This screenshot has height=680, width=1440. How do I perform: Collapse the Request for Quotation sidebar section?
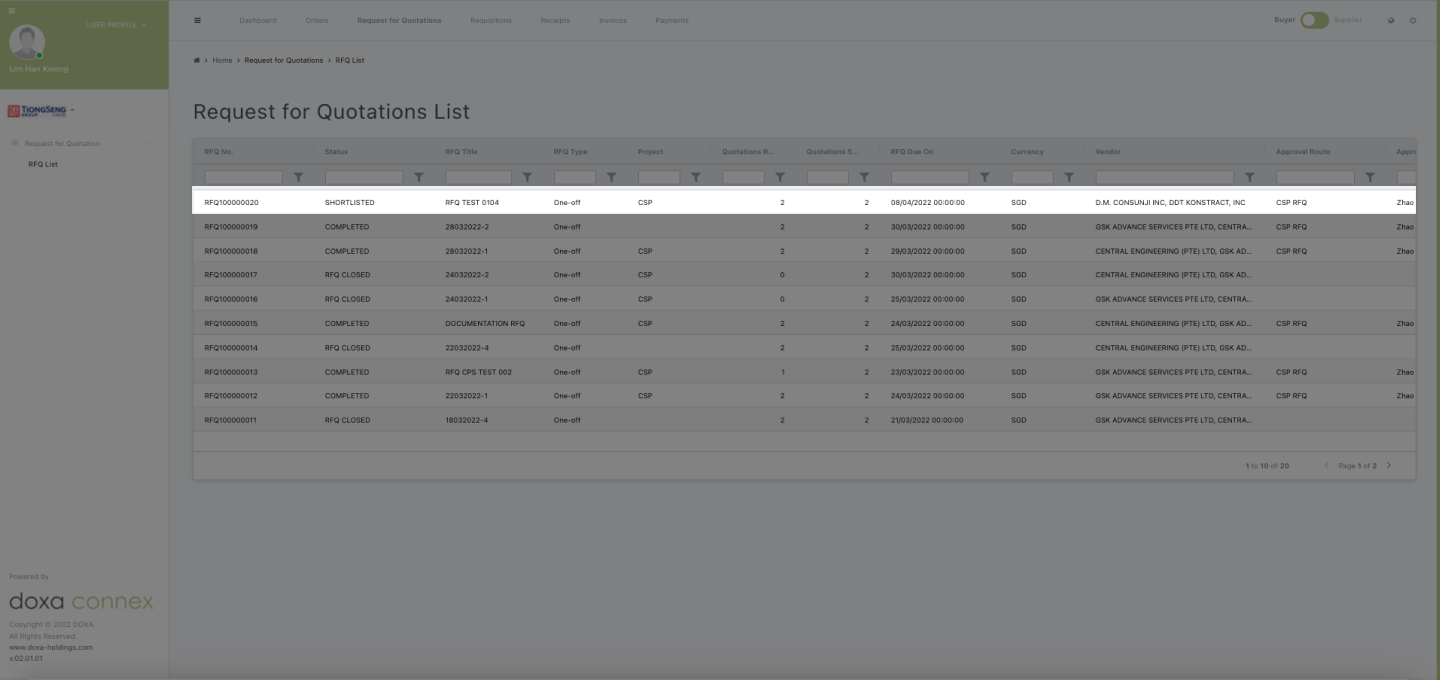(x=151, y=144)
